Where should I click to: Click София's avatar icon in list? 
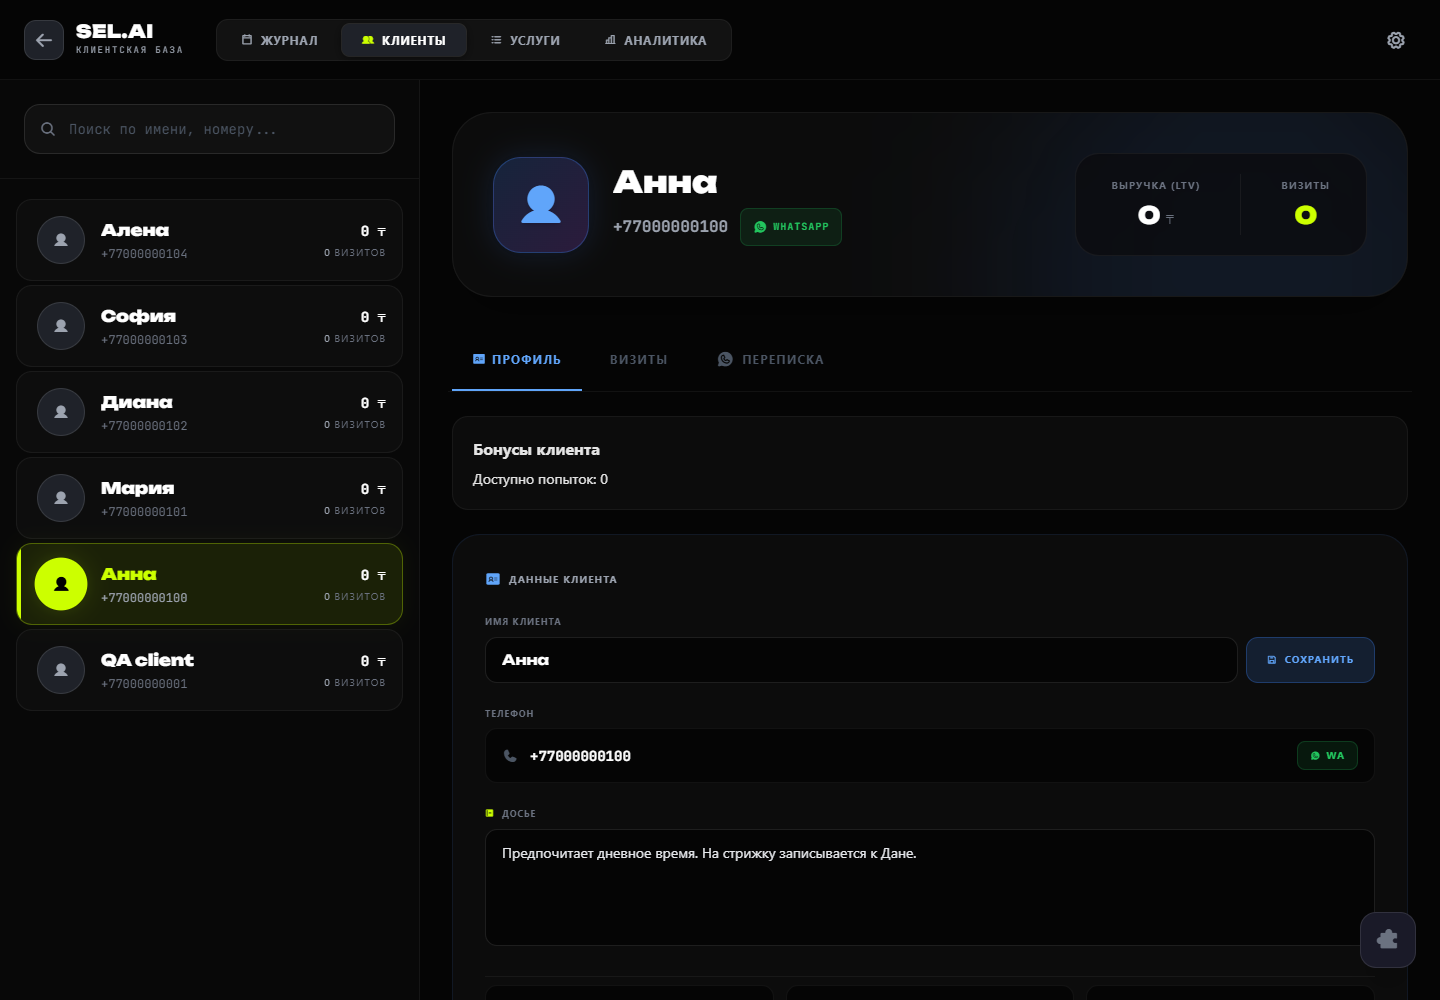coord(61,326)
